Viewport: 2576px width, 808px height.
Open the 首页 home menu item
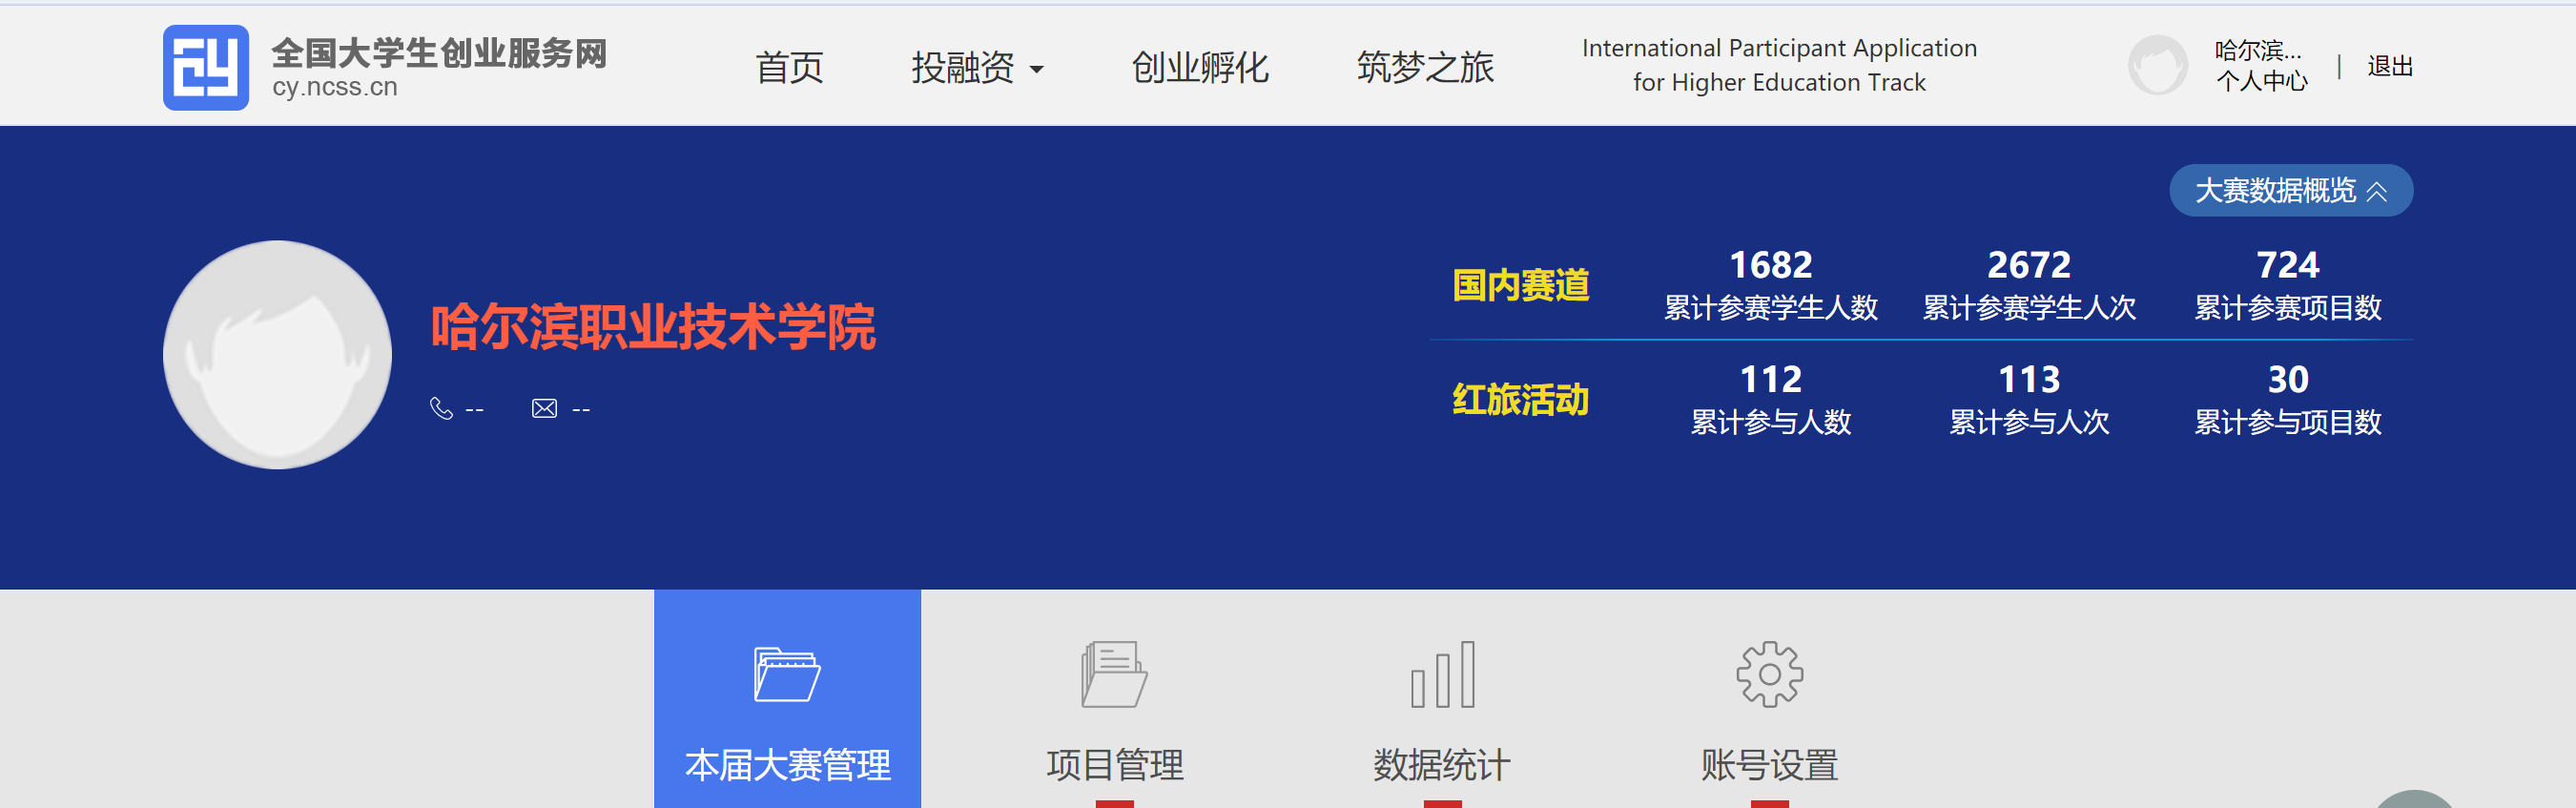pyautogui.click(x=789, y=67)
